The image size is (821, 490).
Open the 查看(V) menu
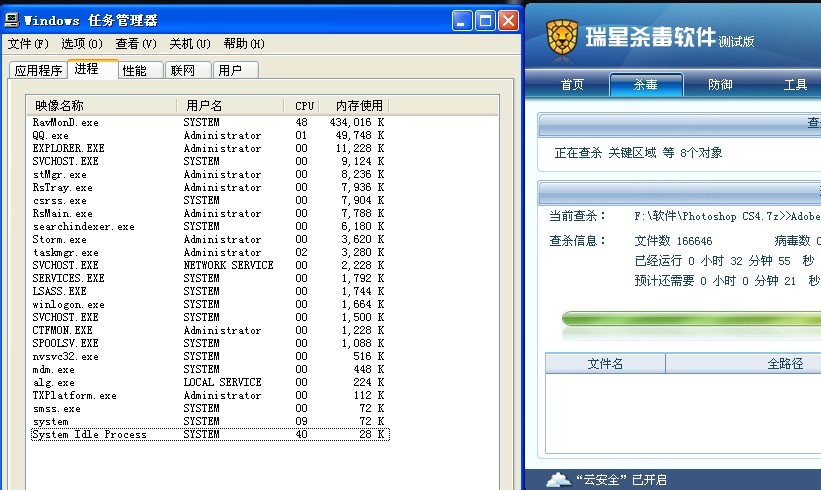tap(136, 44)
